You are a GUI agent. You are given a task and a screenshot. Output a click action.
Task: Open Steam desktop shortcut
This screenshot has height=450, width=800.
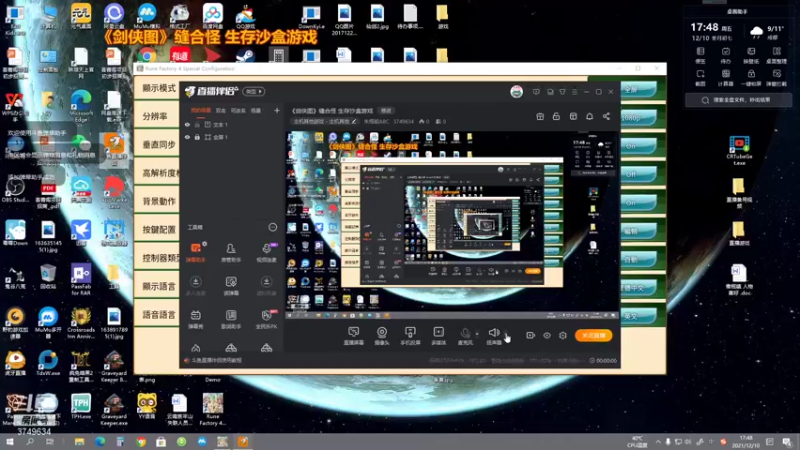click(245, 55)
